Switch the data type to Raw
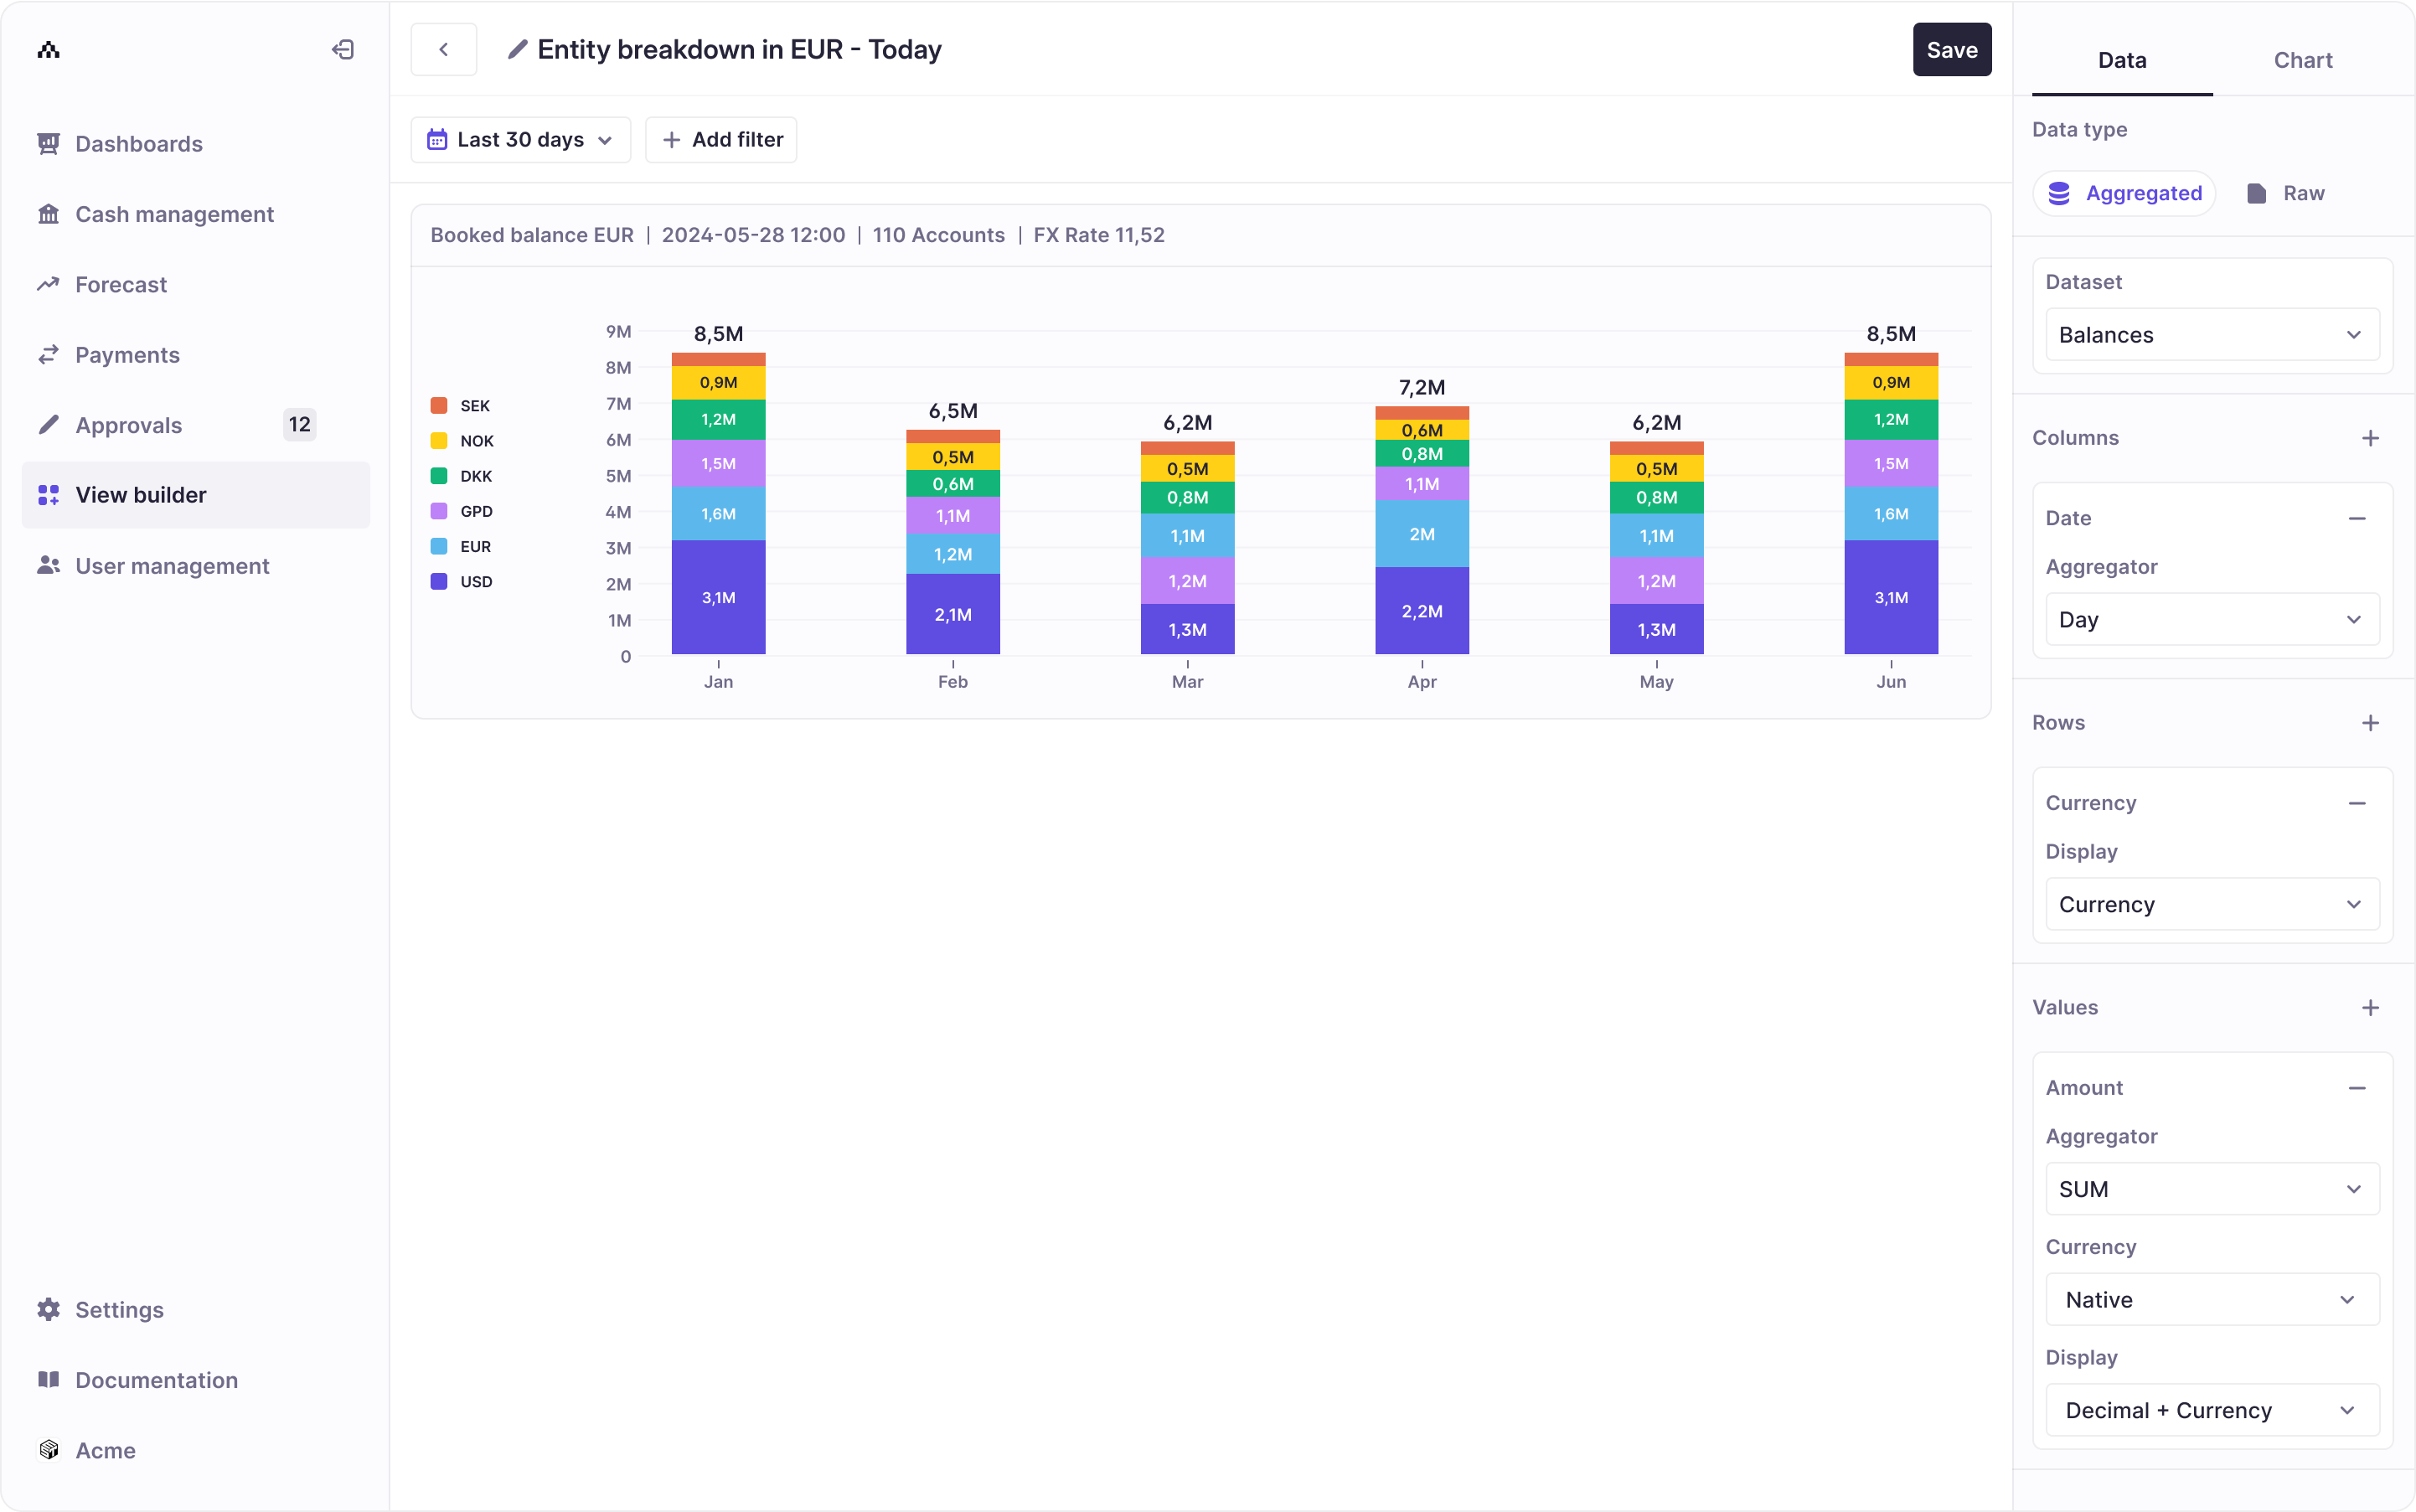2416x1512 pixels. point(2285,193)
